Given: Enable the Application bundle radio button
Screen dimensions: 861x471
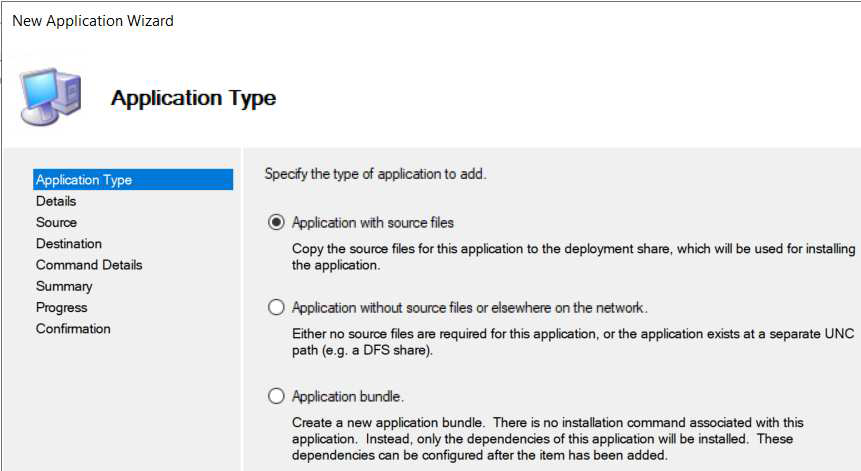Looking at the screenshot, I should (276, 396).
